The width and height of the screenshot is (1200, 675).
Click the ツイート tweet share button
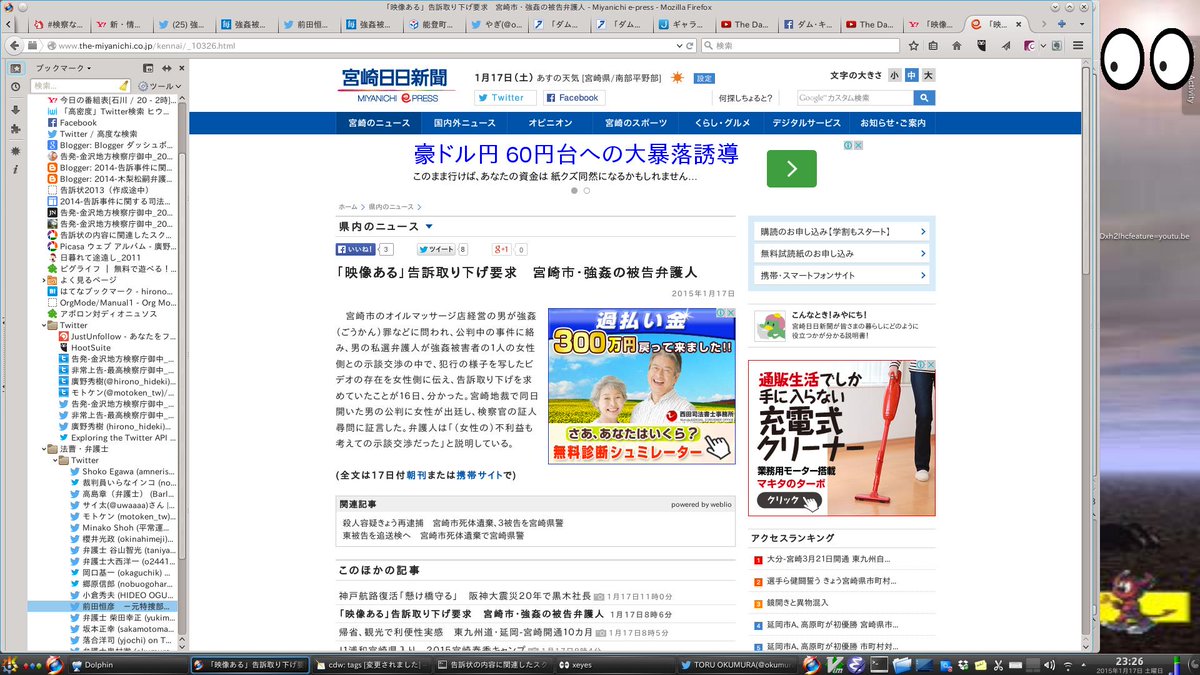click(436, 249)
